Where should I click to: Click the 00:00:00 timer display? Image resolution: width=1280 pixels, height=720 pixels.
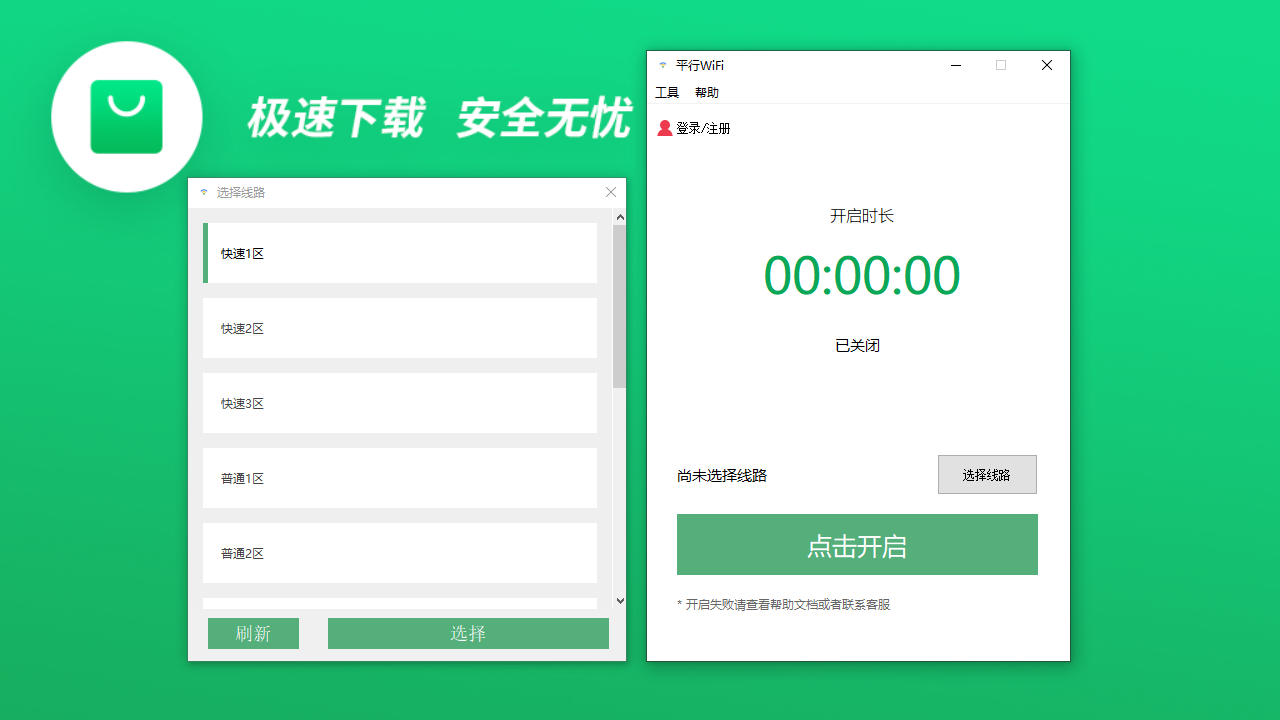[x=860, y=275]
